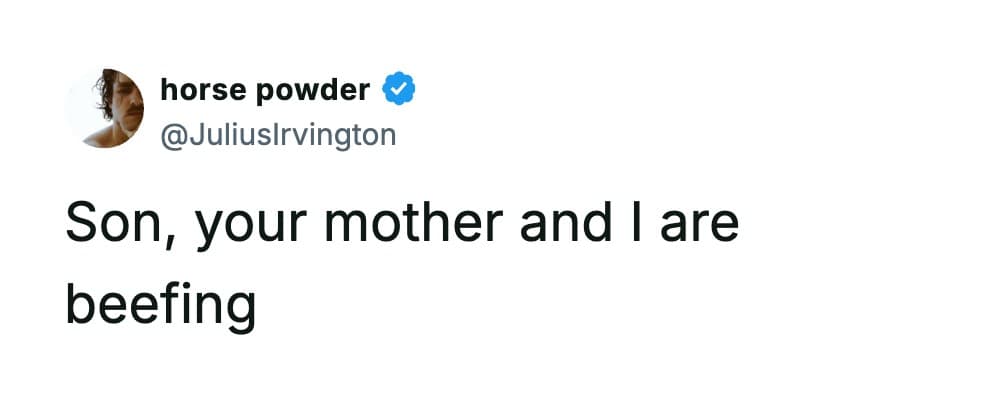This screenshot has width=996, height=406.
Task: Click the display name "horse powder"
Action: click(x=265, y=91)
